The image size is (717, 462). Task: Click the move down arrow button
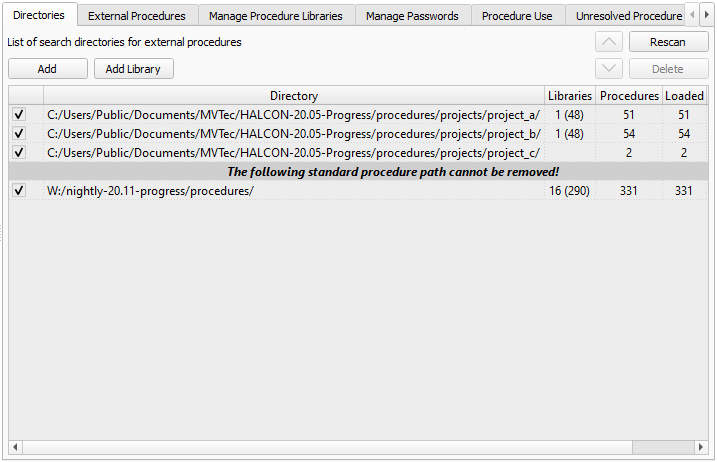click(x=609, y=69)
